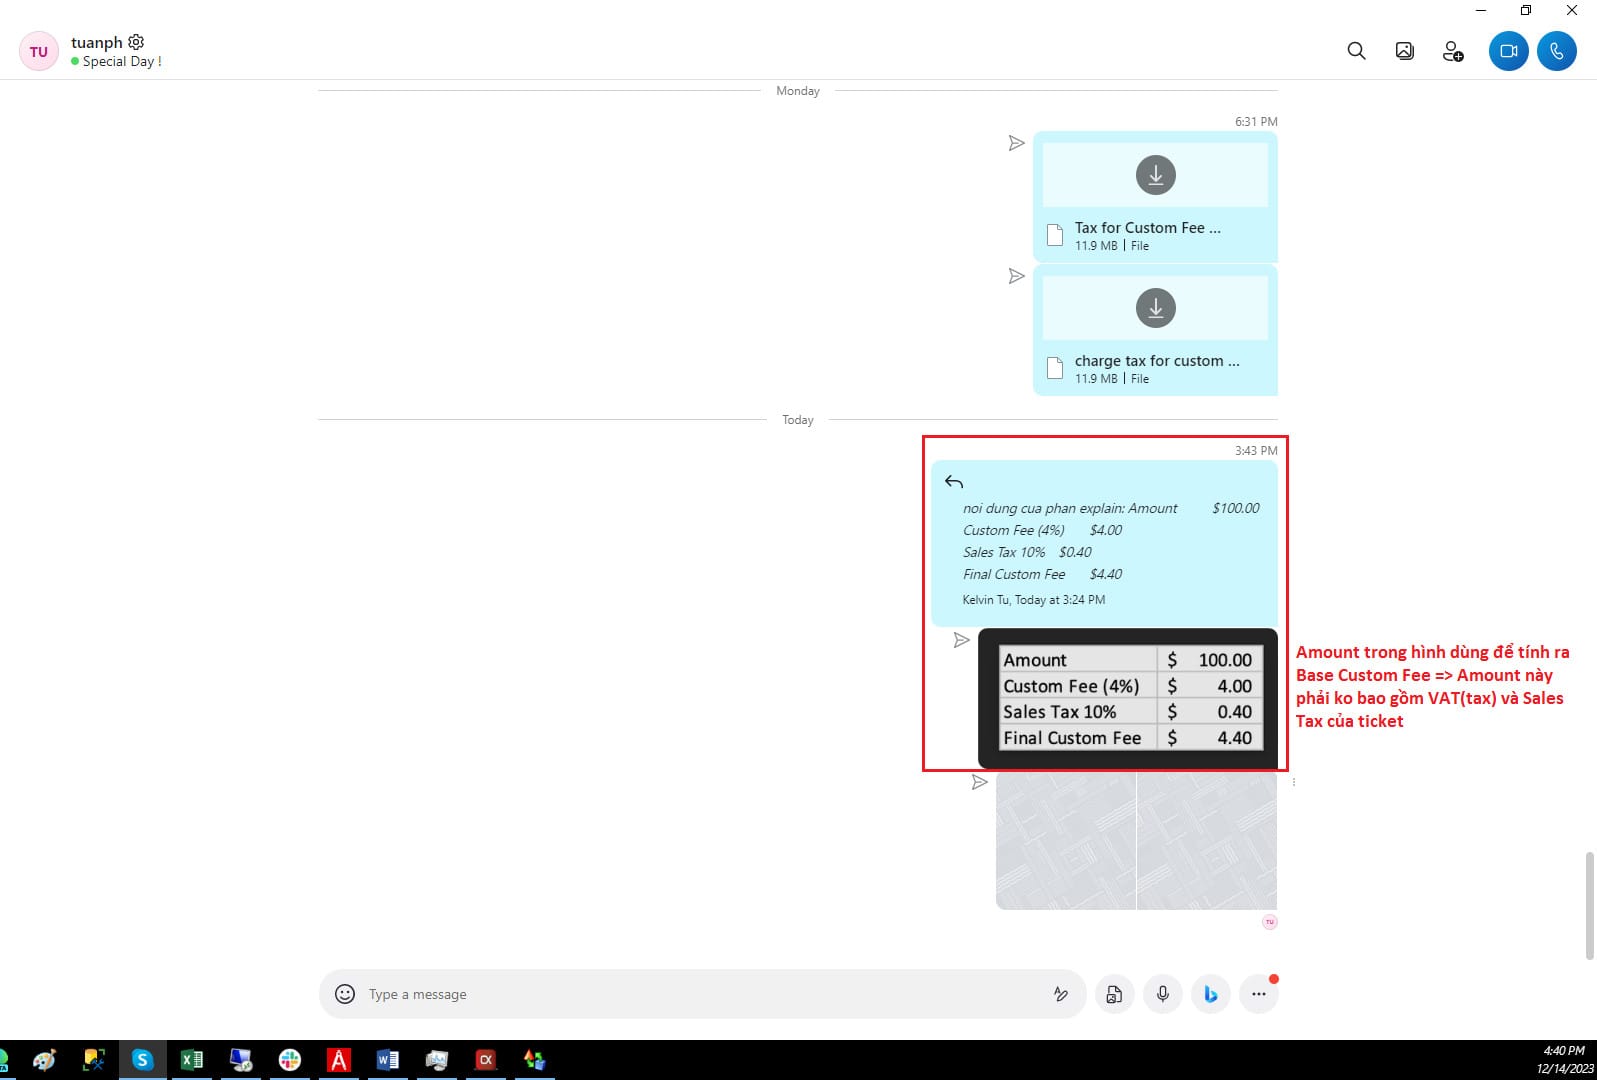This screenshot has width=1597, height=1080.
Task: Start an audio call with tuanph
Action: [x=1556, y=51]
